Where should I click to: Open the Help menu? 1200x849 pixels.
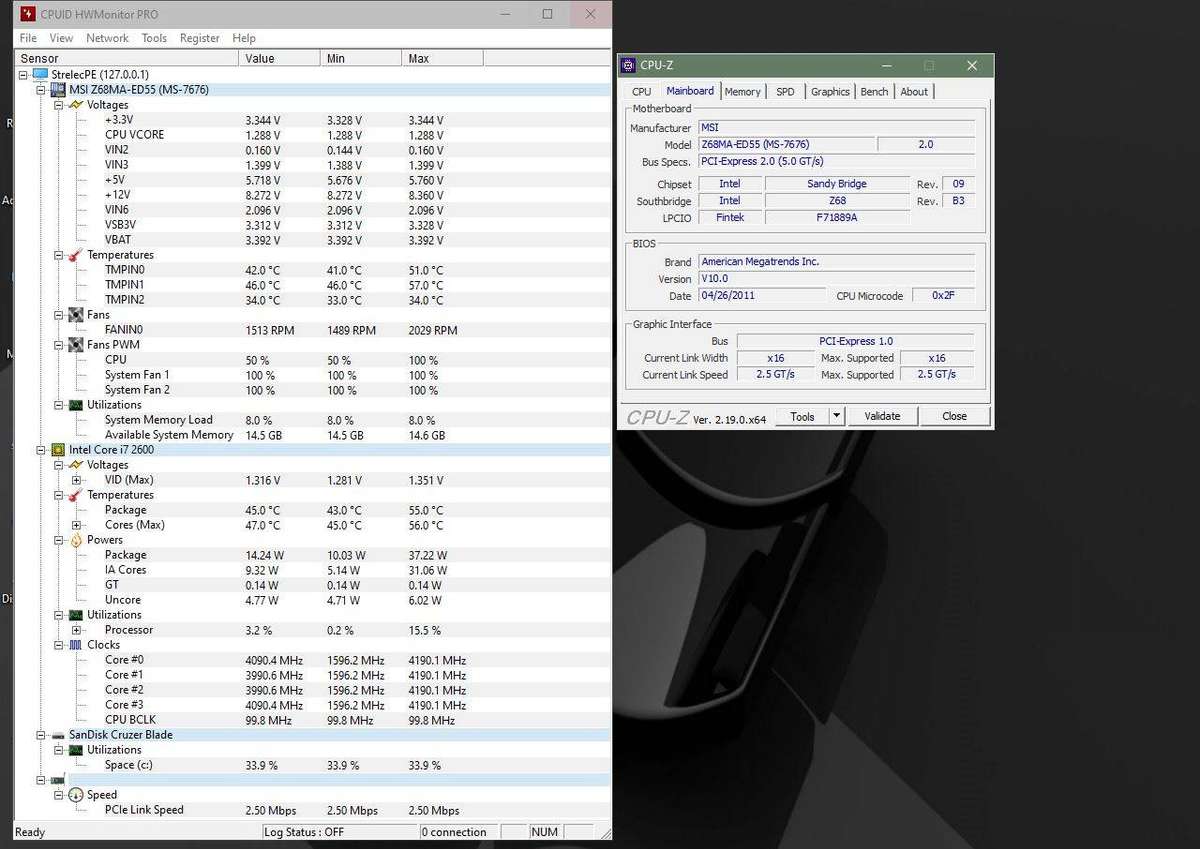pyautogui.click(x=244, y=38)
